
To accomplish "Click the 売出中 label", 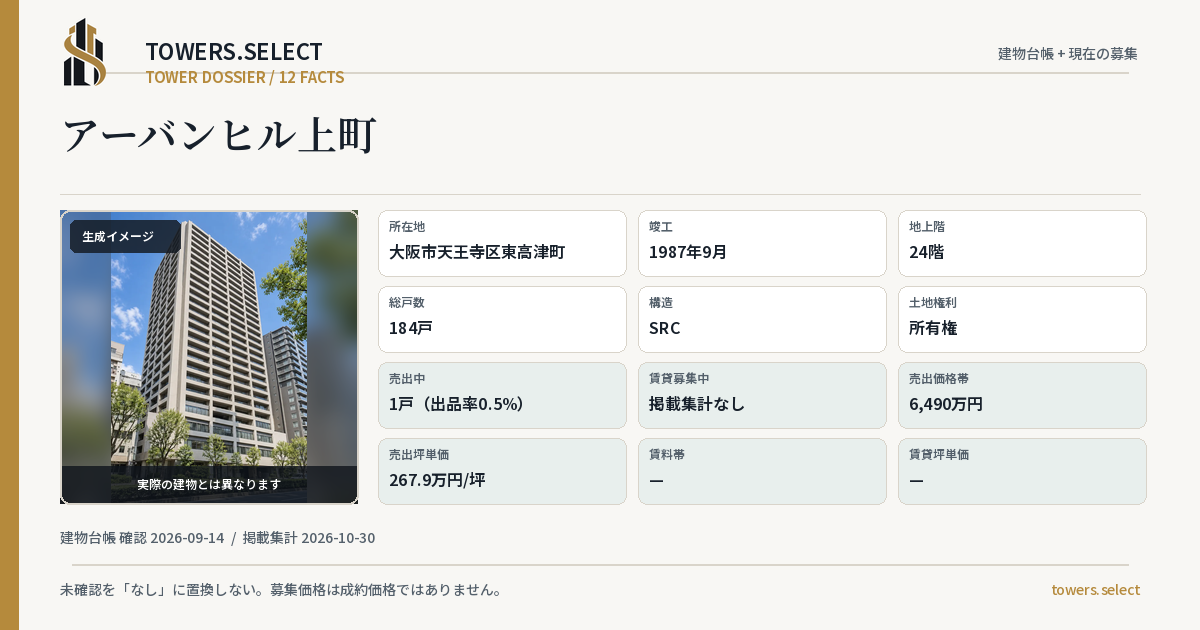I will point(407,379).
